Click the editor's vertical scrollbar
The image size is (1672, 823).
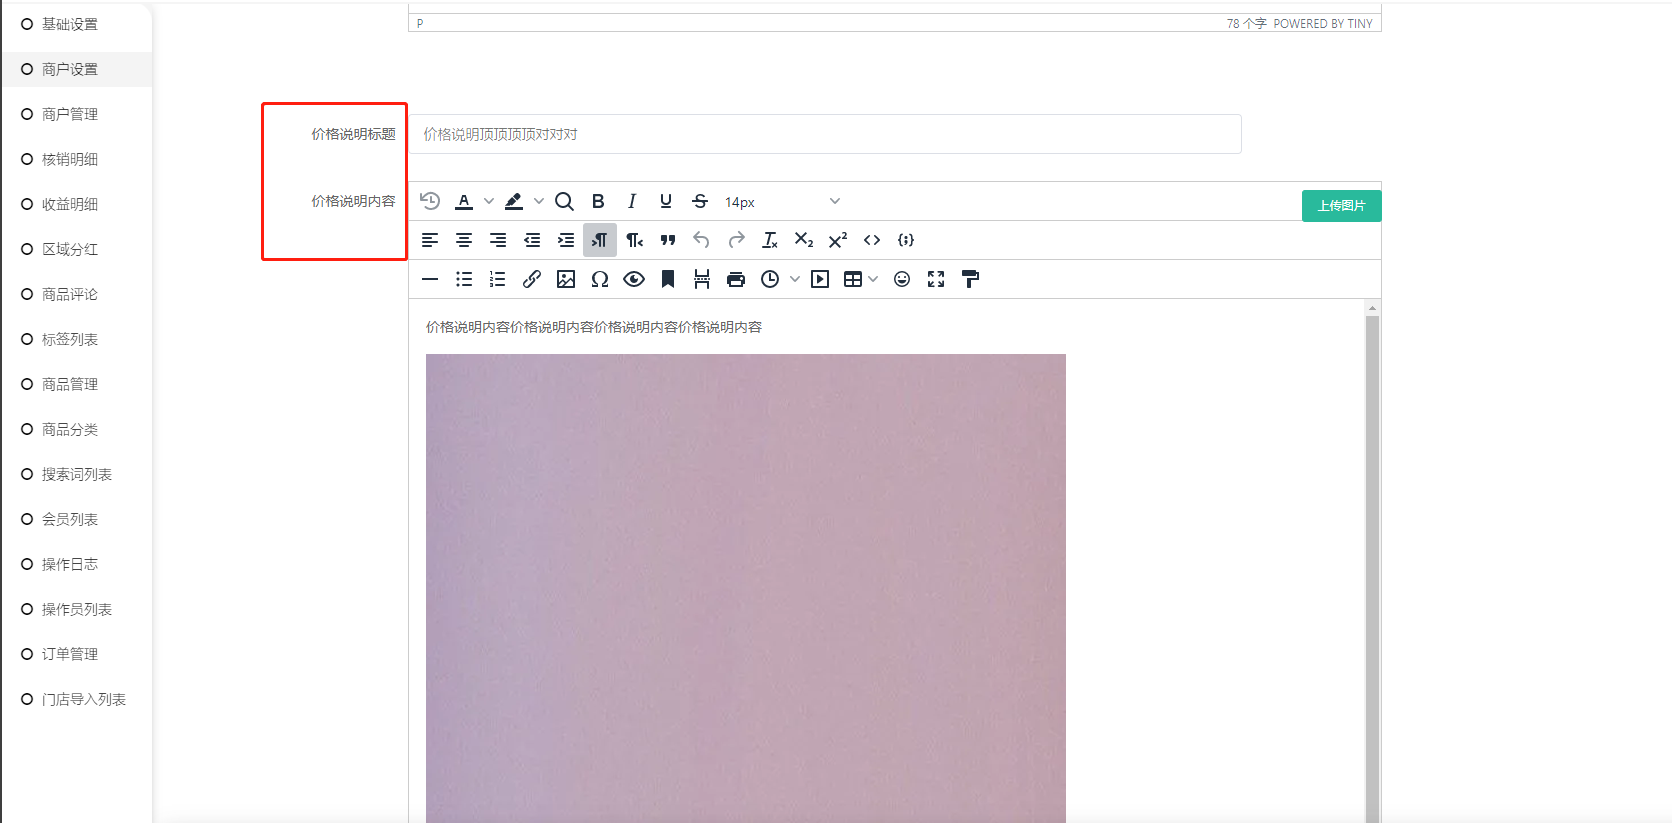(x=1372, y=560)
